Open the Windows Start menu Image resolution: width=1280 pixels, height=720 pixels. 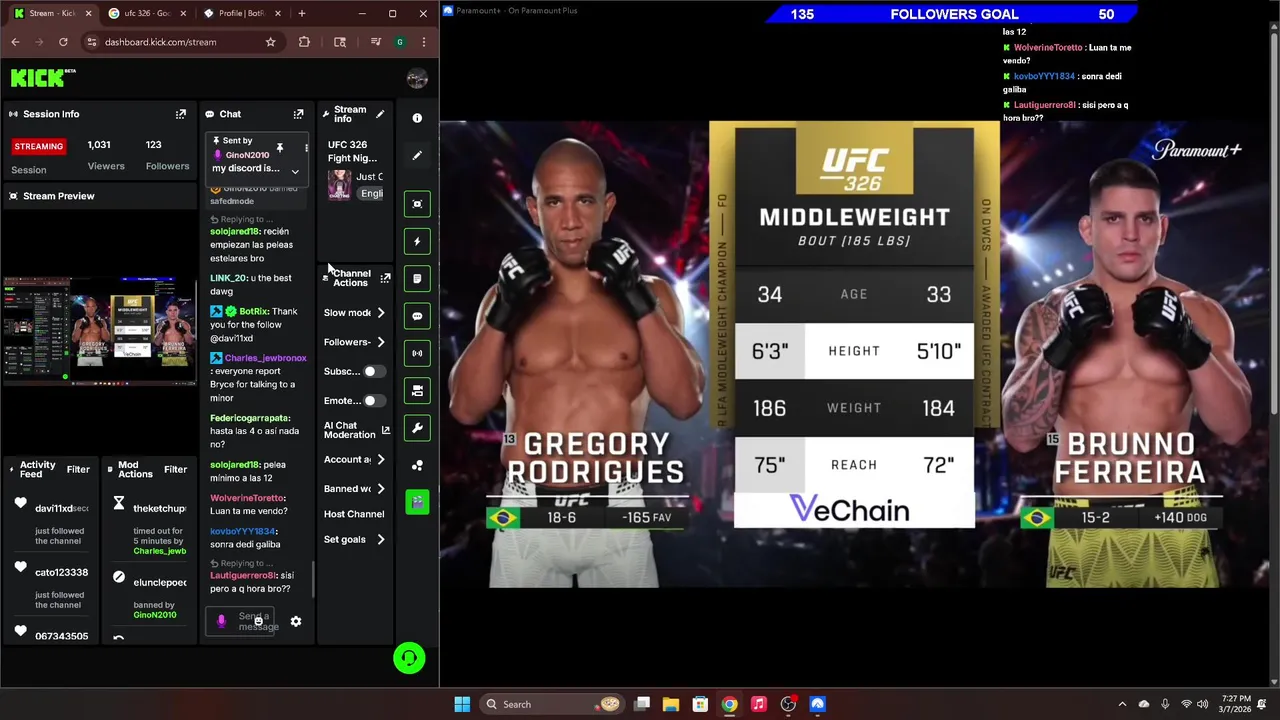click(462, 704)
